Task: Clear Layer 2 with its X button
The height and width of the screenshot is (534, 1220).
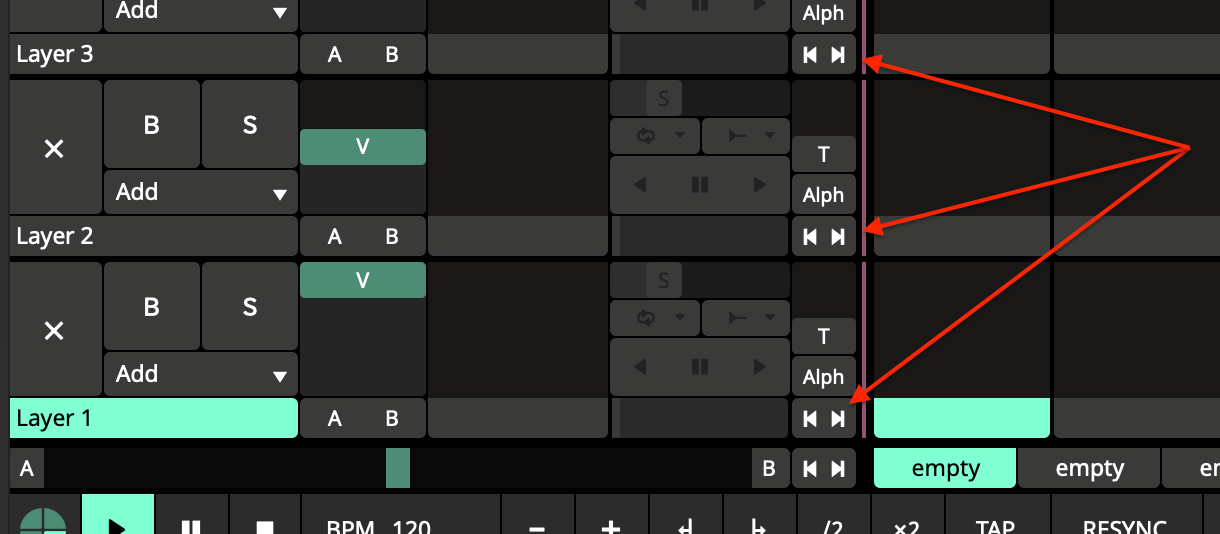Action: point(55,148)
